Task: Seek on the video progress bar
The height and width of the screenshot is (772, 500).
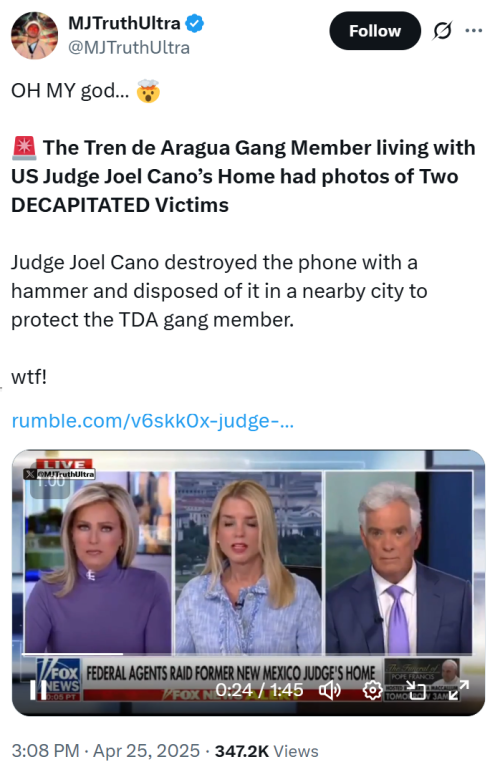Action: pos(248,654)
